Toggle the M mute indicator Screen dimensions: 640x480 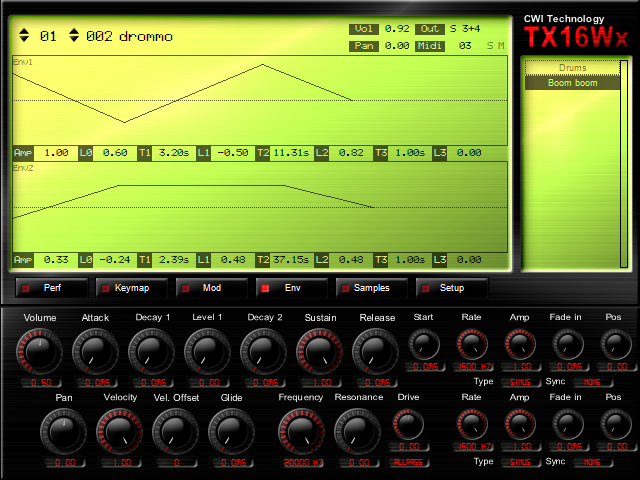pos(501,46)
